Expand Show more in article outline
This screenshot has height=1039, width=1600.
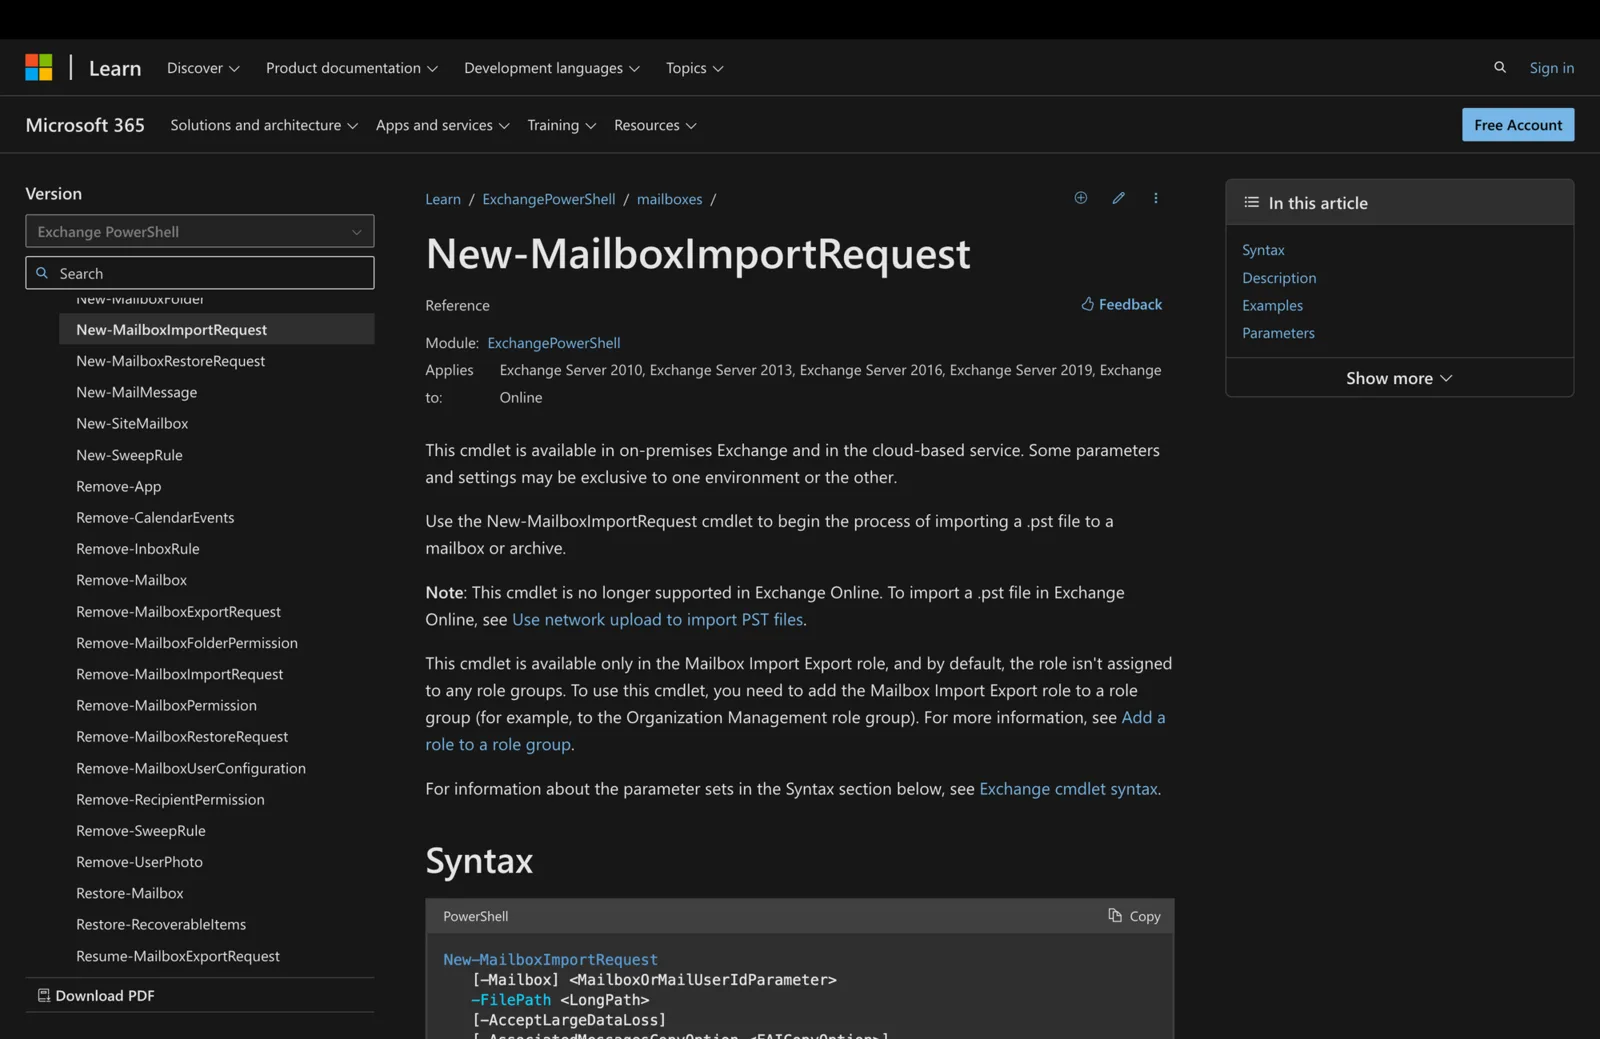(1399, 378)
